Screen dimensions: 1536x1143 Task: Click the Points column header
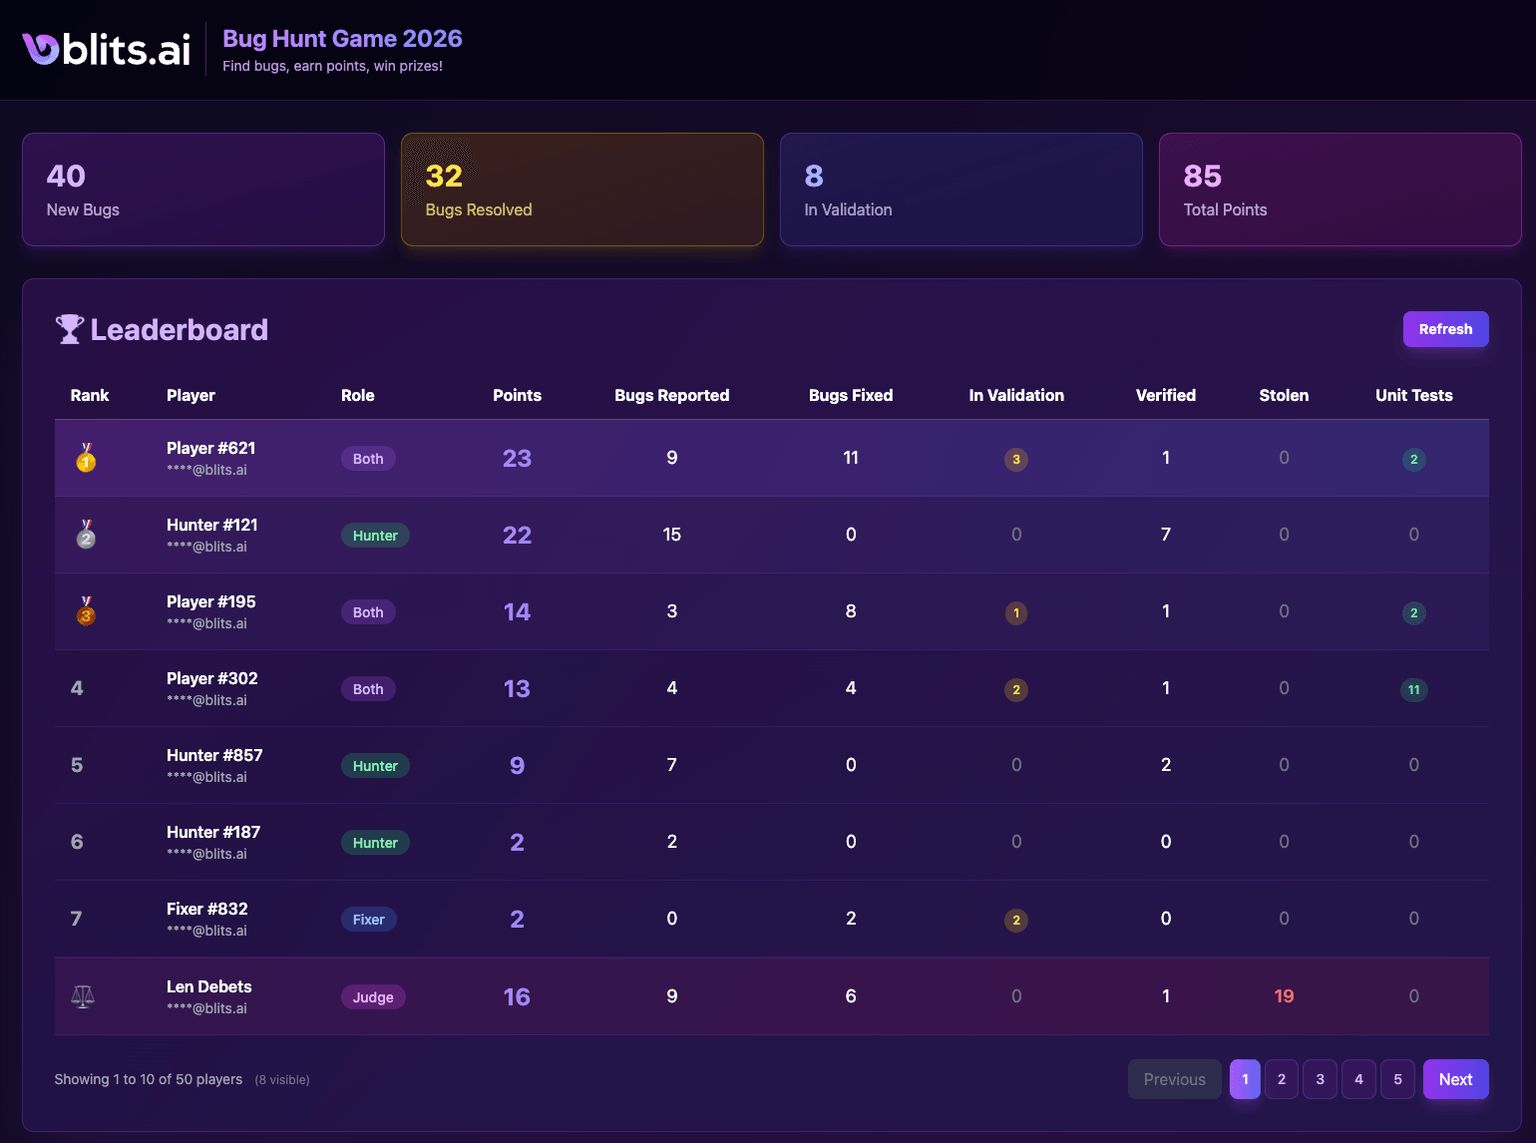517,395
